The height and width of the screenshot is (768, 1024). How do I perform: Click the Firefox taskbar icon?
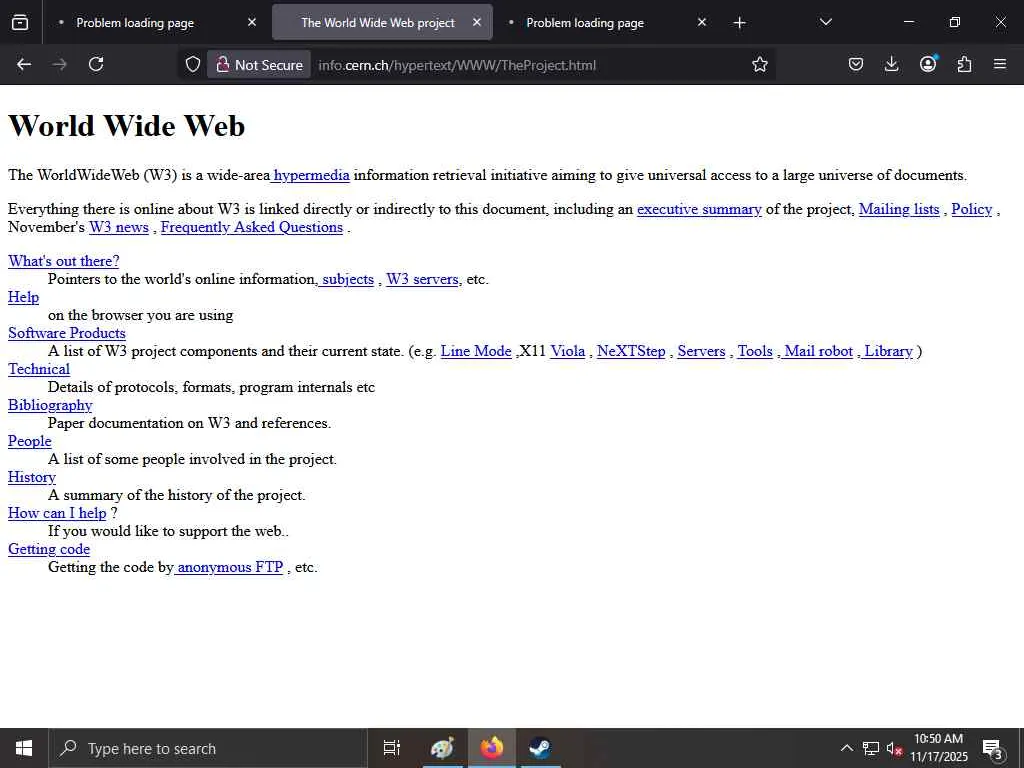492,748
